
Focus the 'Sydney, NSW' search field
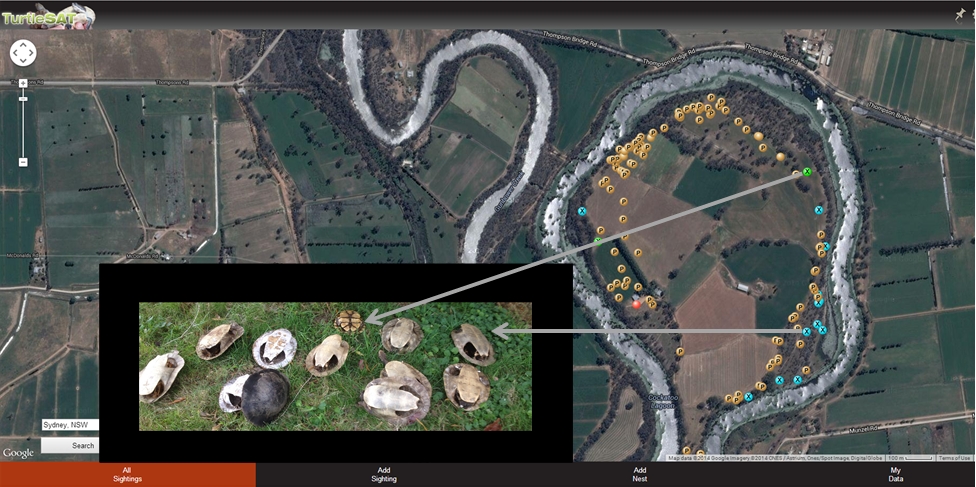click(x=69, y=425)
